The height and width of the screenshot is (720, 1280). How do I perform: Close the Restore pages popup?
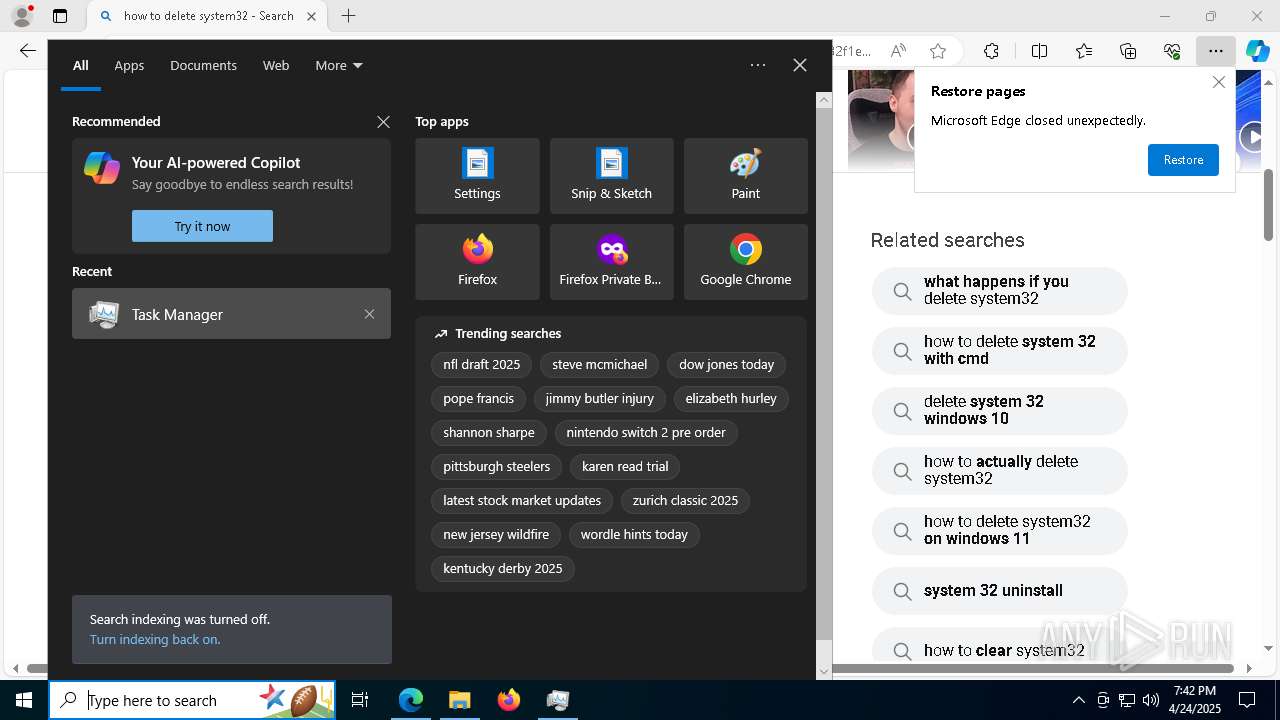1218,82
